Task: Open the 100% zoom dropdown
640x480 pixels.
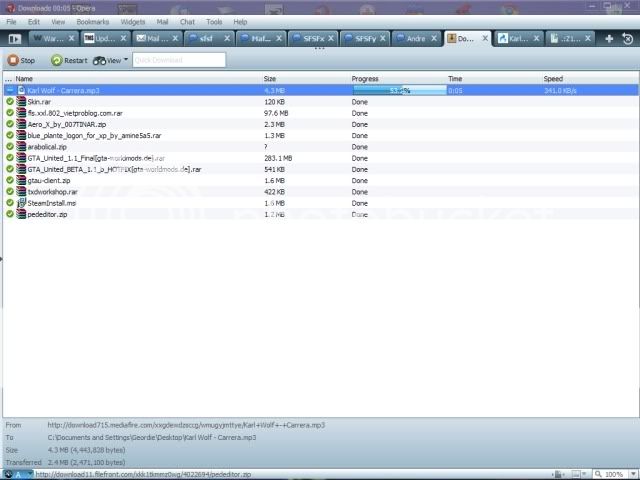Action: (633, 474)
